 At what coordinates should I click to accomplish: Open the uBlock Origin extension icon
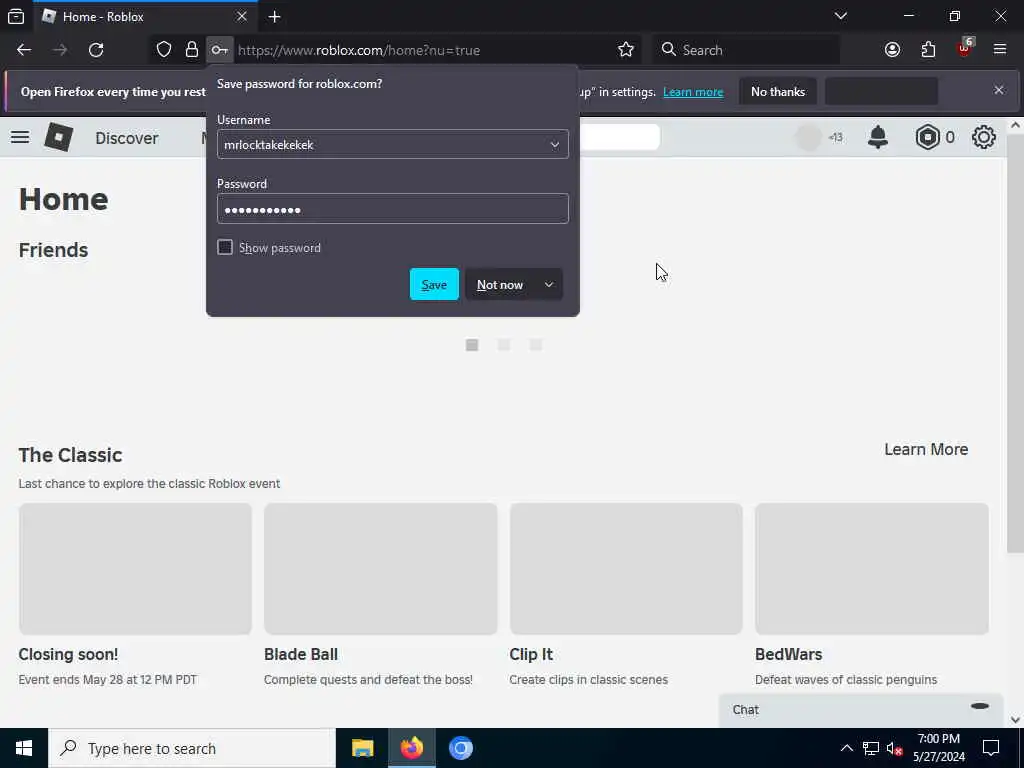(965, 48)
